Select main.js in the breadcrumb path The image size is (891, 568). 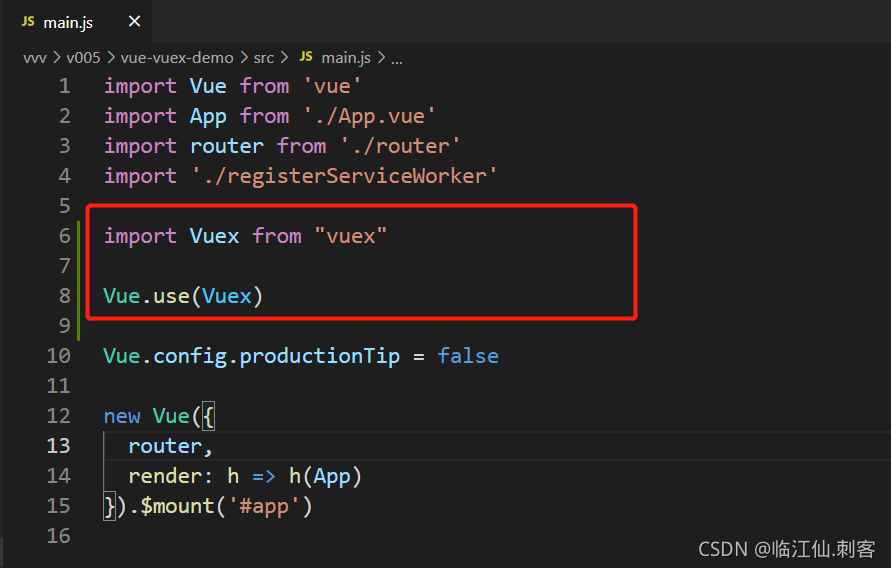coord(346,58)
